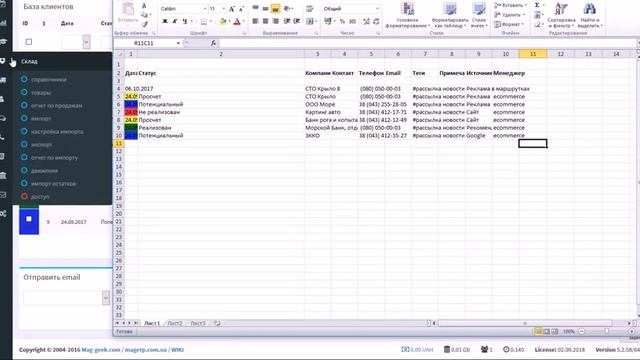Click the Вставить cells button in ribbon
Screen dimensions: 640x360
[510, 5]
